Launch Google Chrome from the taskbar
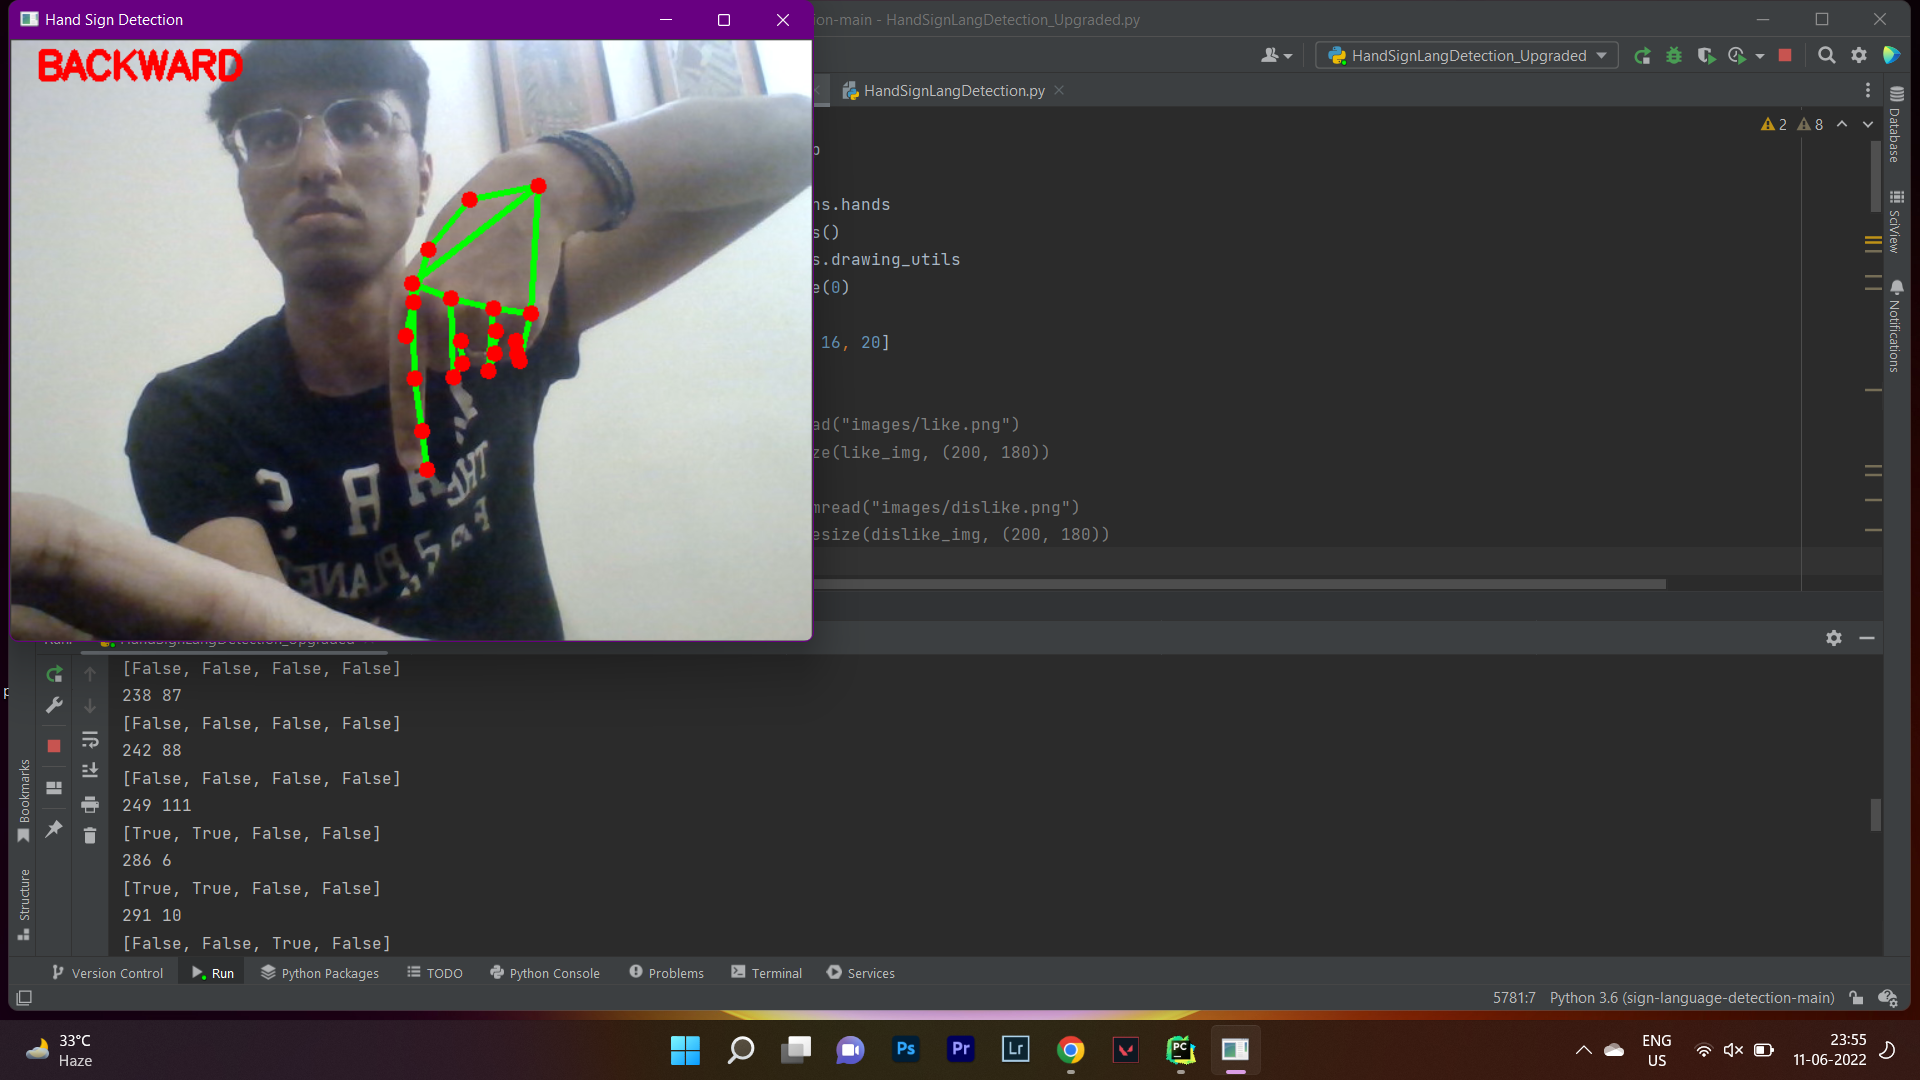The height and width of the screenshot is (1080, 1920). pos(1069,1049)
